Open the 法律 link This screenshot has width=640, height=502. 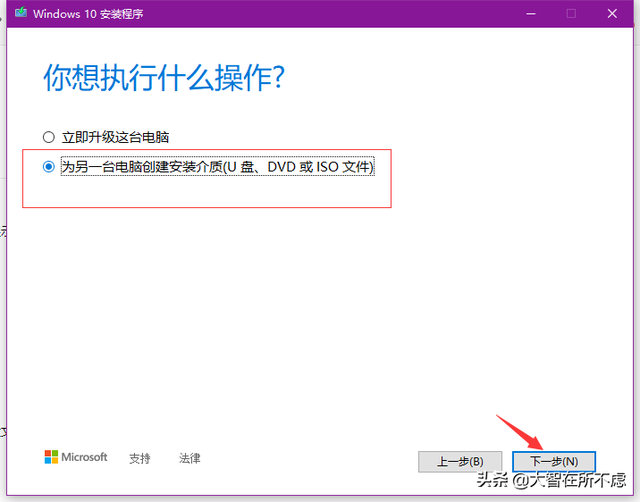coord(189,458)
